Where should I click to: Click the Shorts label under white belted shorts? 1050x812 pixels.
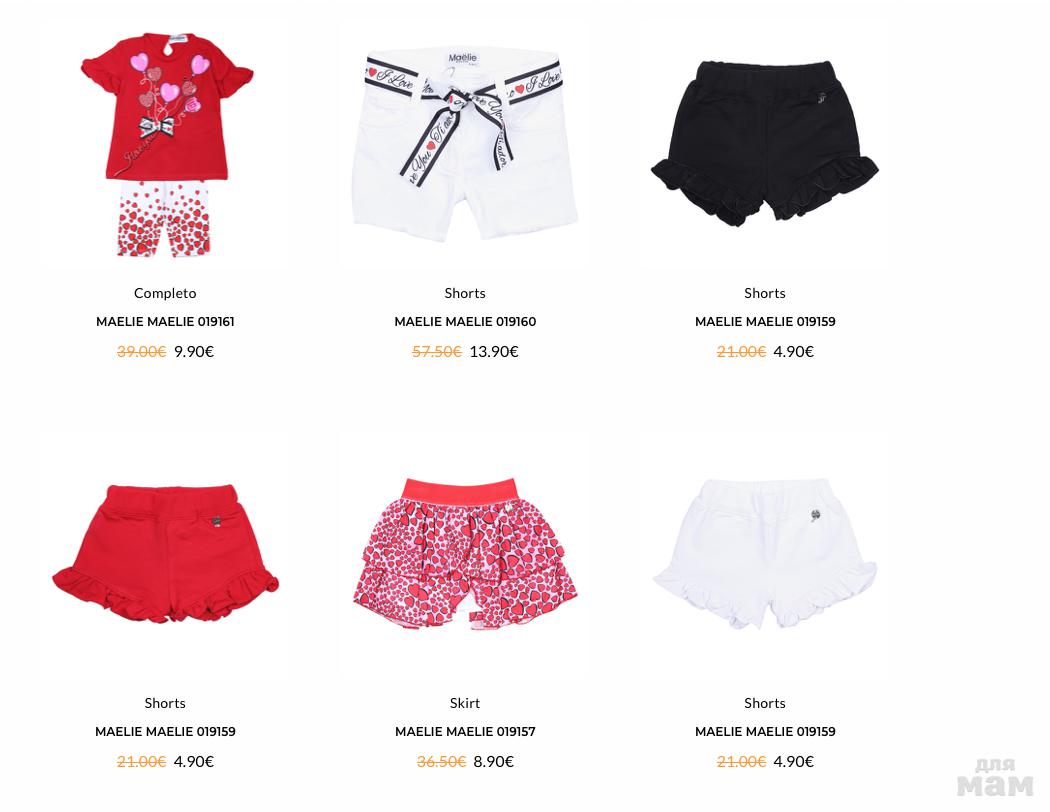465,293
